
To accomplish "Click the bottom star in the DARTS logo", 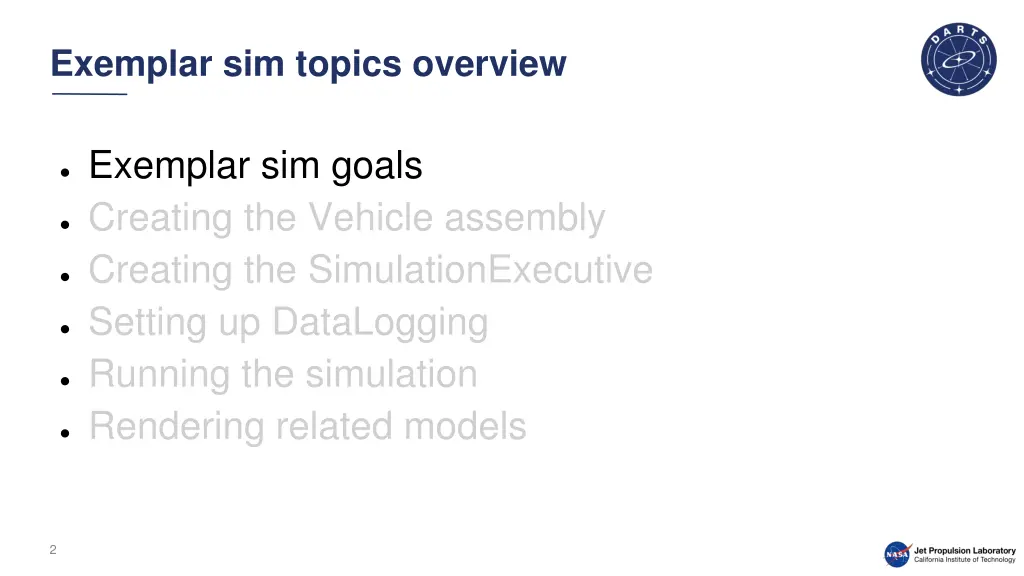I will coord(959,88).
